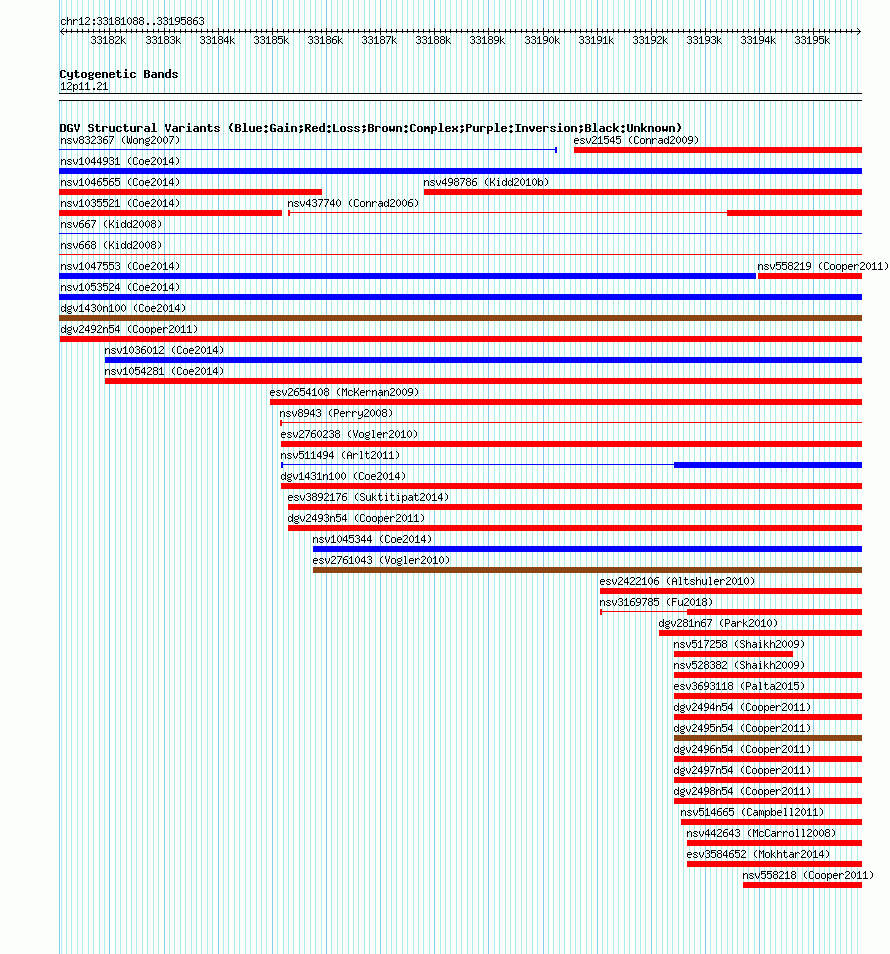Click the esv2761043 (Vogler2010) label
The height and width of the screenshot is (954, 890).
(381, 560)
